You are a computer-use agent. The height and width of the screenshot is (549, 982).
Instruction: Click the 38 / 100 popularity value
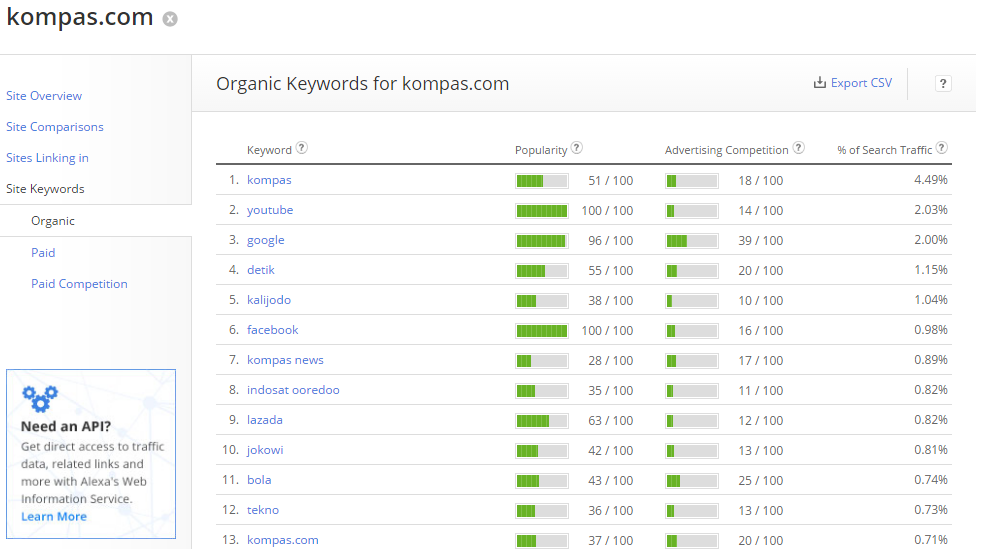(611, 301)
